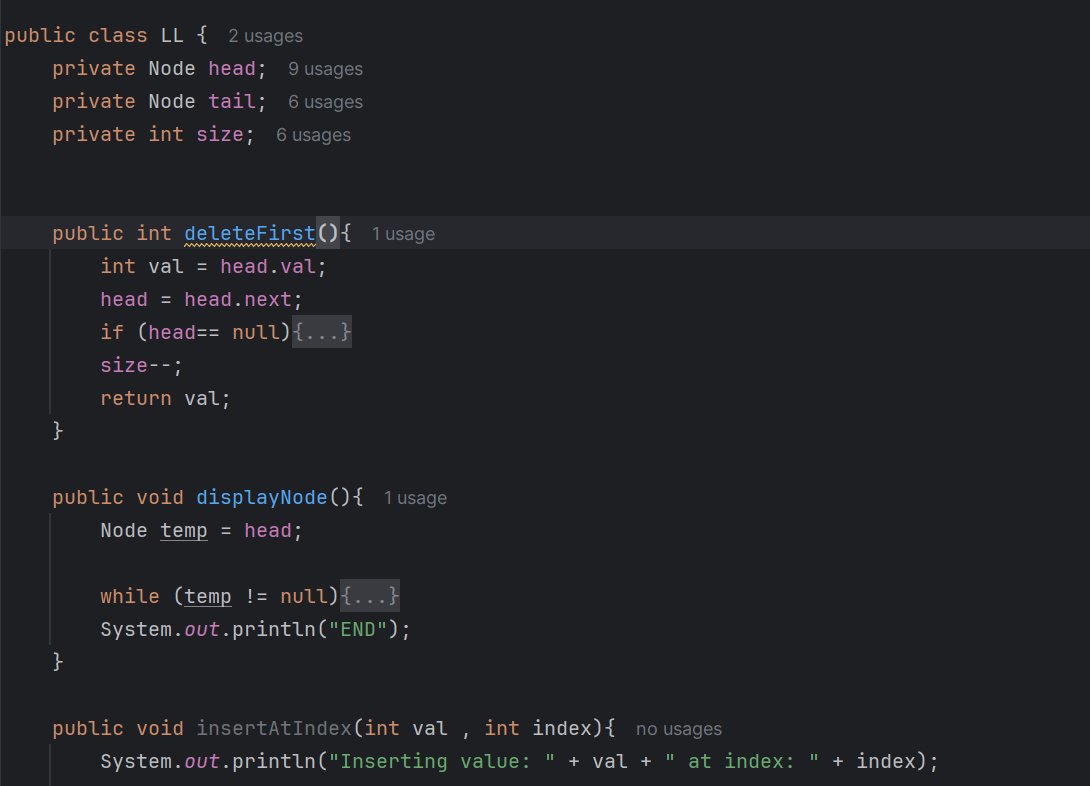The width and height of the screenshot is (1090, 786).
Task: Click the insertAtIndex method name
Action: tap(274, 728)
